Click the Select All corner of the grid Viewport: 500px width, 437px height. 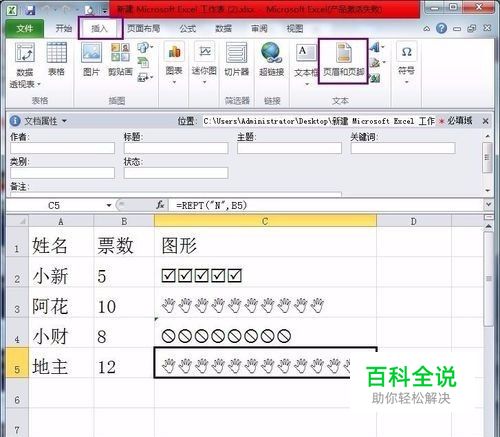click(x=17, y=221)
